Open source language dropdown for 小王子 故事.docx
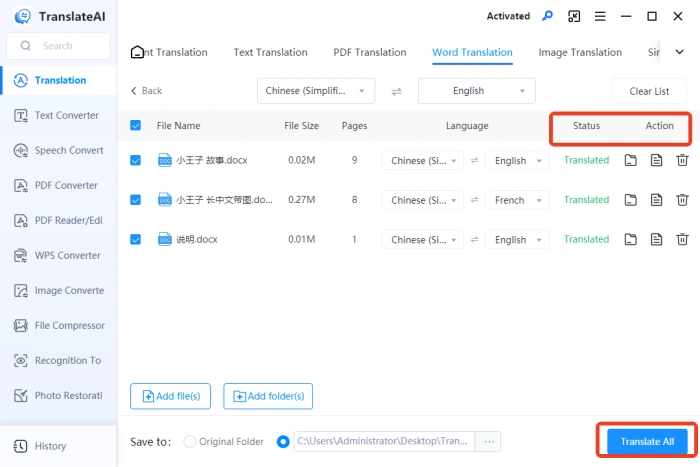Screen dimensions: 700x467 point(422,161)
